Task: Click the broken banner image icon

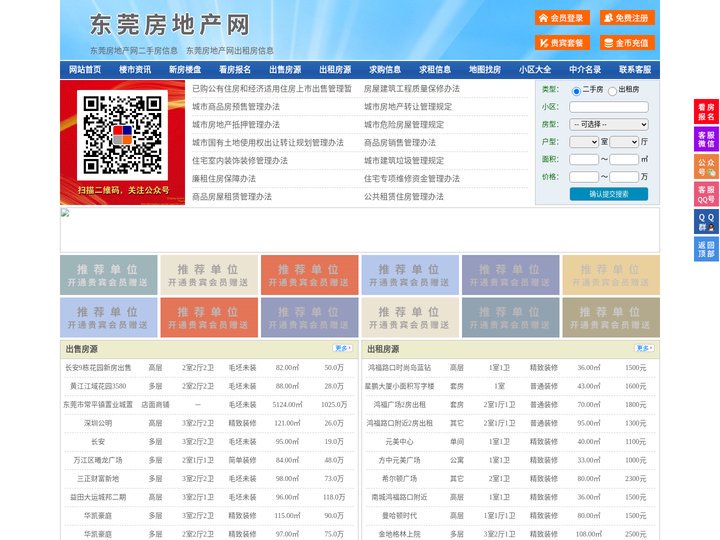Action: pyautogui.click(x=65, y=213)
